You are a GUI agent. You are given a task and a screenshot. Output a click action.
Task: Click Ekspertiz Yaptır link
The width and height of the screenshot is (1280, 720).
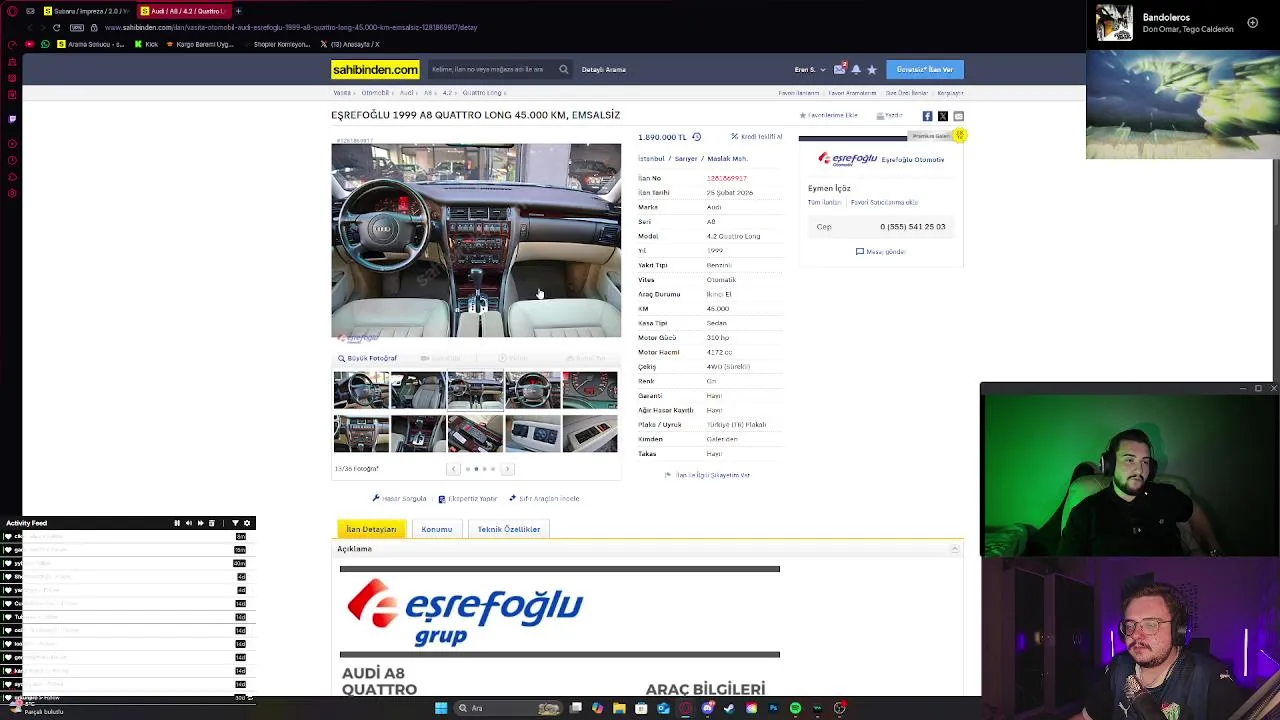click(x=468, y=499)
